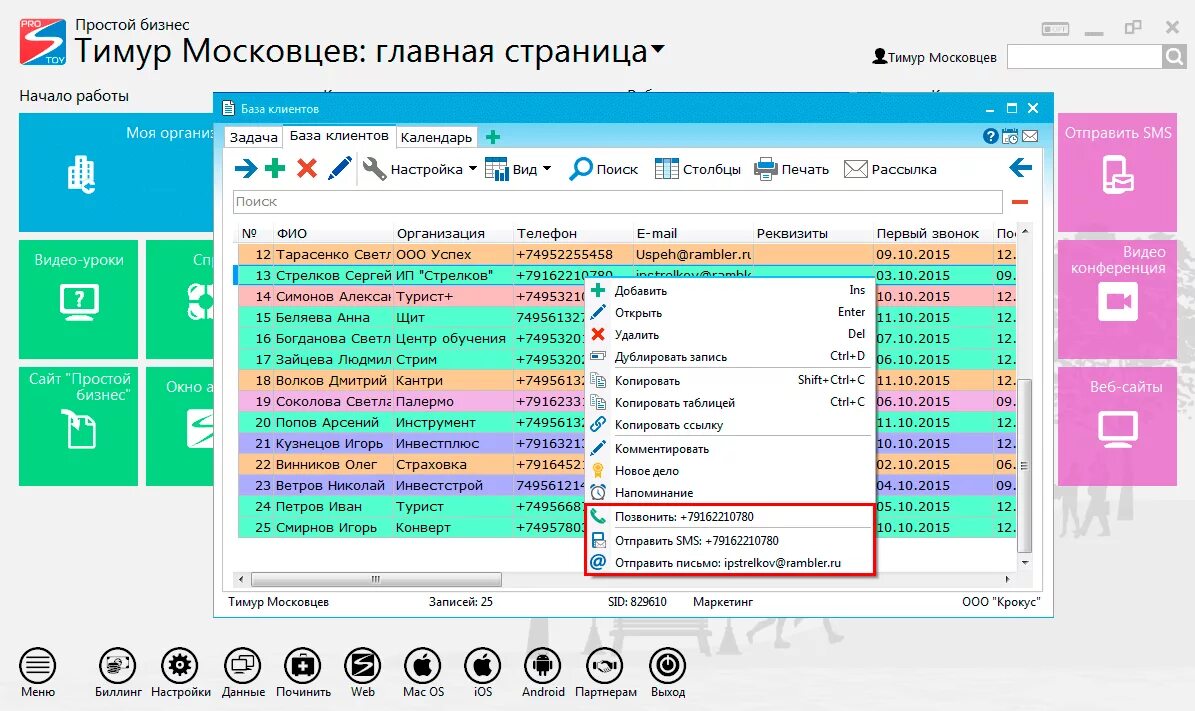The width and height of the screenshot is (1195, 711).
Task: Open the Видео конференция tile
Action: [1117, 299]
